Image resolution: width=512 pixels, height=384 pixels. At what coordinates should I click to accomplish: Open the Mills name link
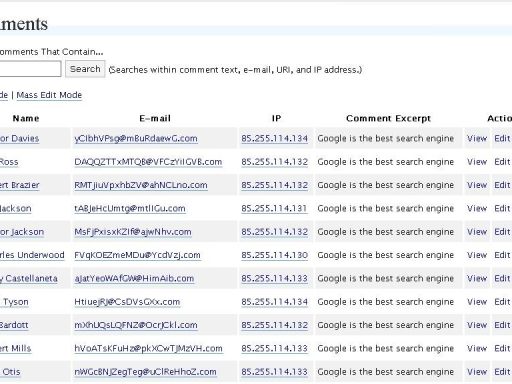(x=16, y=348)
